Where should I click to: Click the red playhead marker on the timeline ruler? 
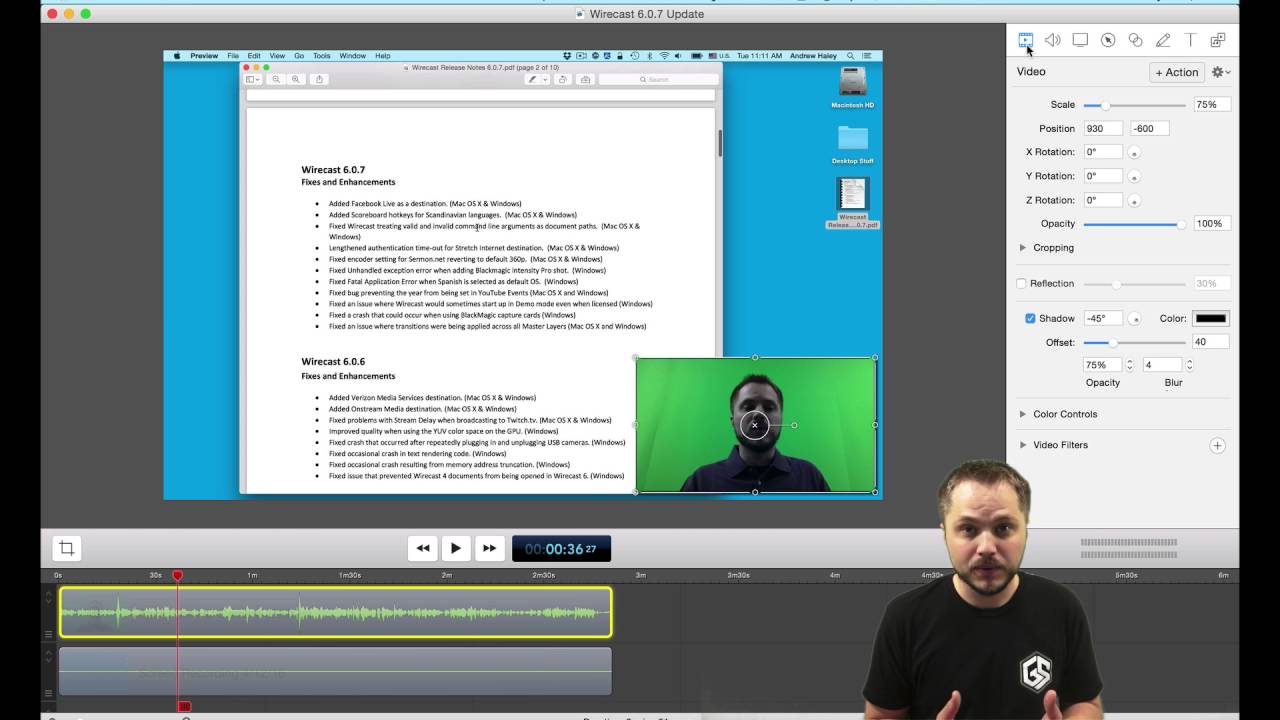coord(178,576)
